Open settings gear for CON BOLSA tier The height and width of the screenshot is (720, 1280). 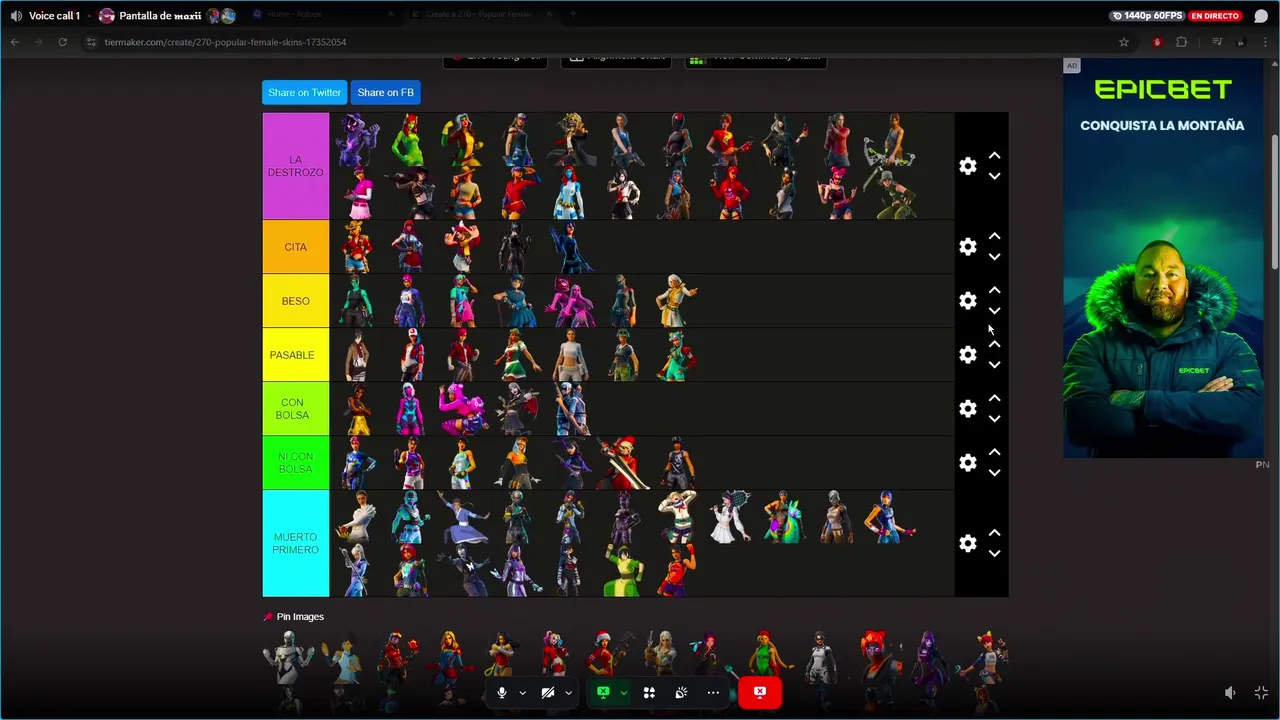pyautogui.click(x=967, y=409)
